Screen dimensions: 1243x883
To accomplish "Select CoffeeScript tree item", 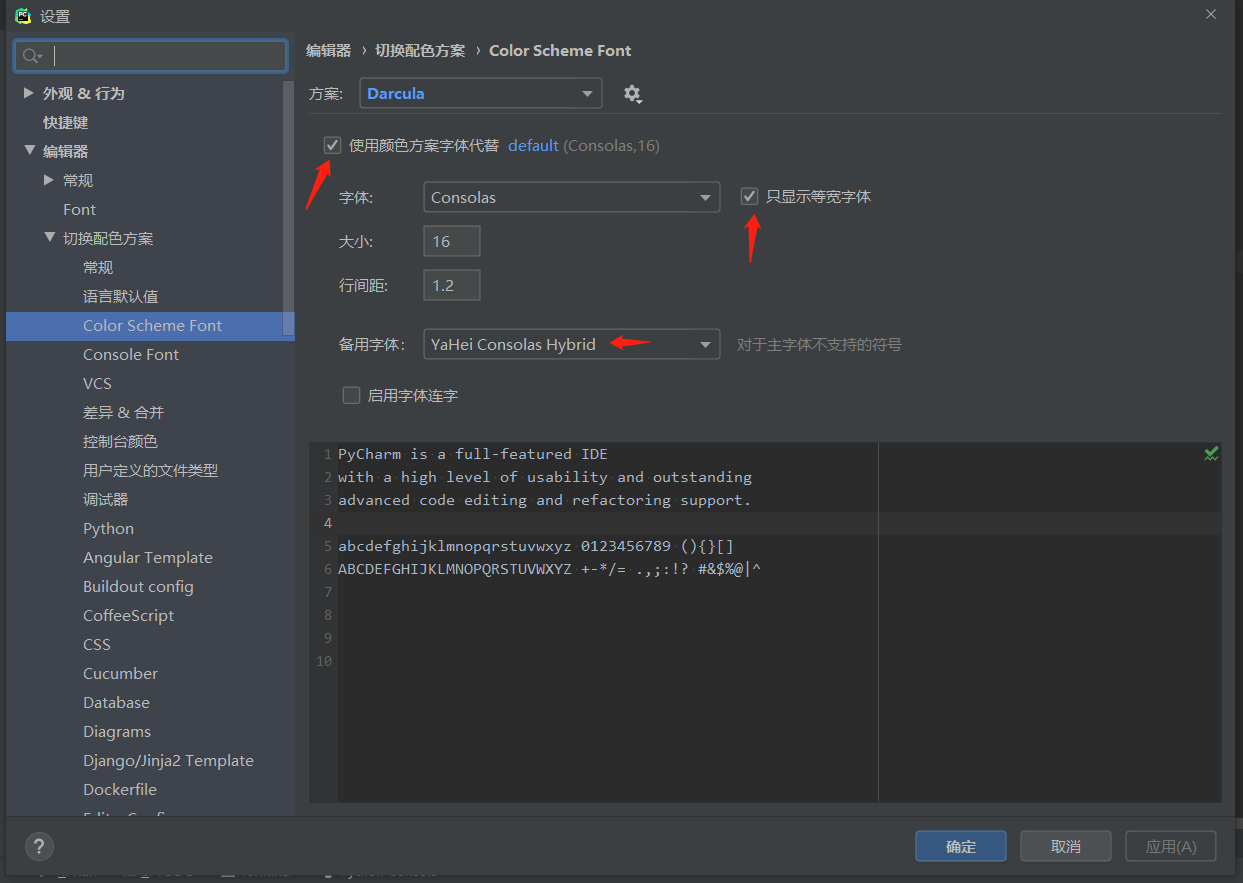I will (128, 615).
